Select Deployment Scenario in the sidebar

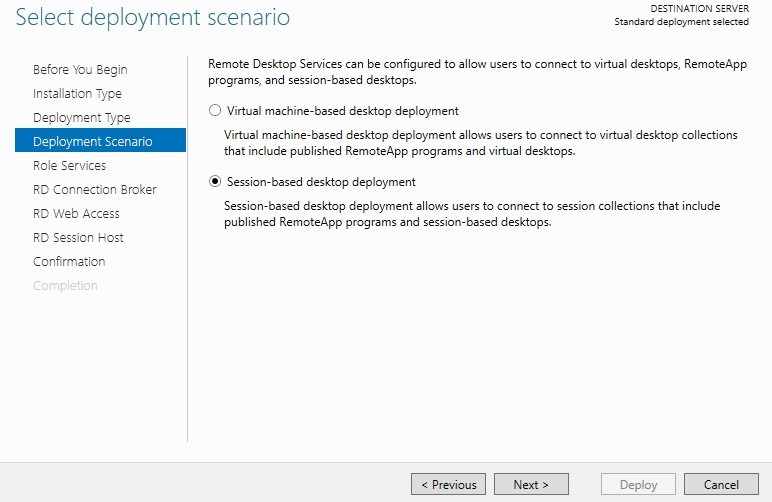click(x=100, y=140)
